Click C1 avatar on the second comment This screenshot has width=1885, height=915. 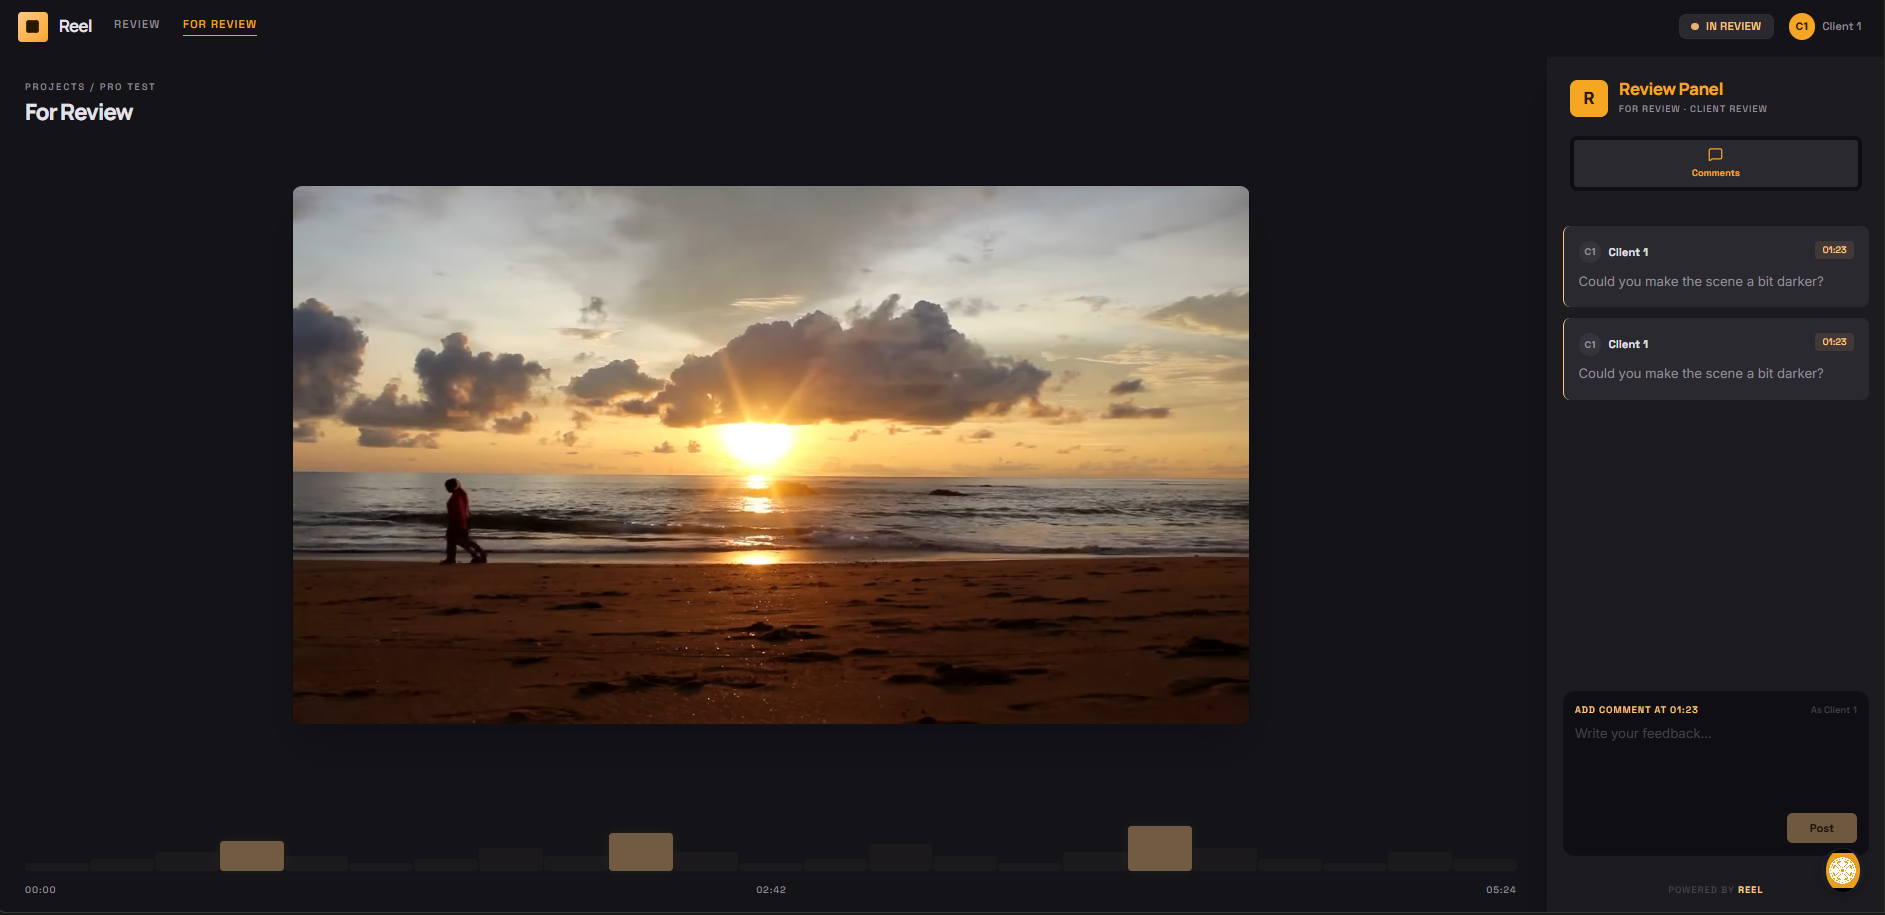(x=1589, y=344)
